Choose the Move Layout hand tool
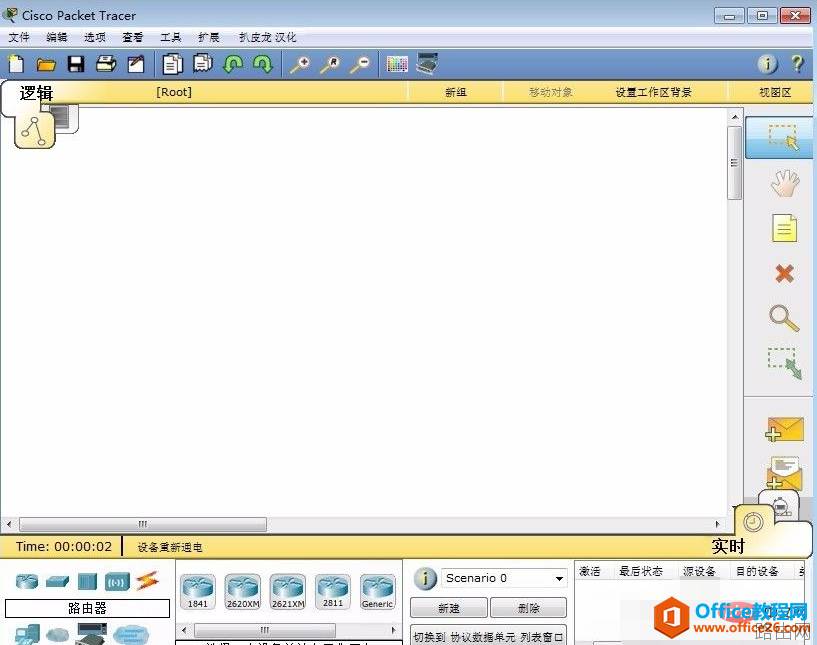 coord(785,182)
